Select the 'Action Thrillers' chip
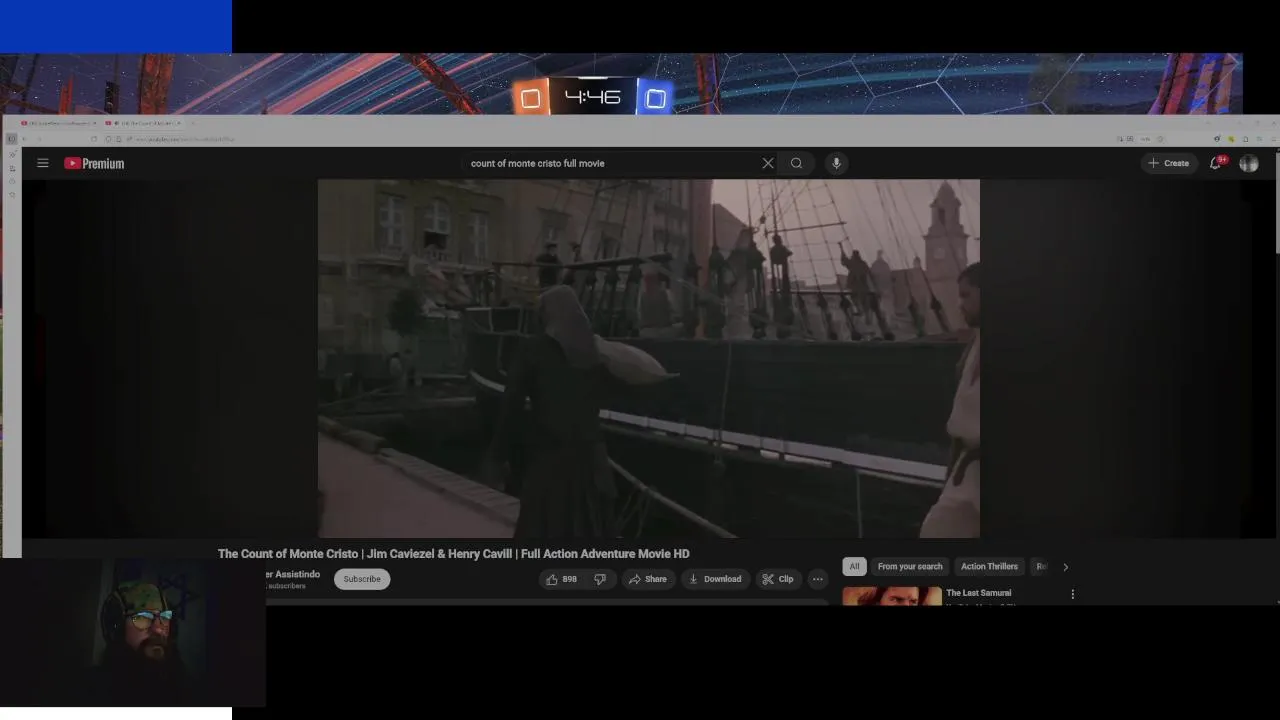The image size is (1280, 720). pos(989,566)
